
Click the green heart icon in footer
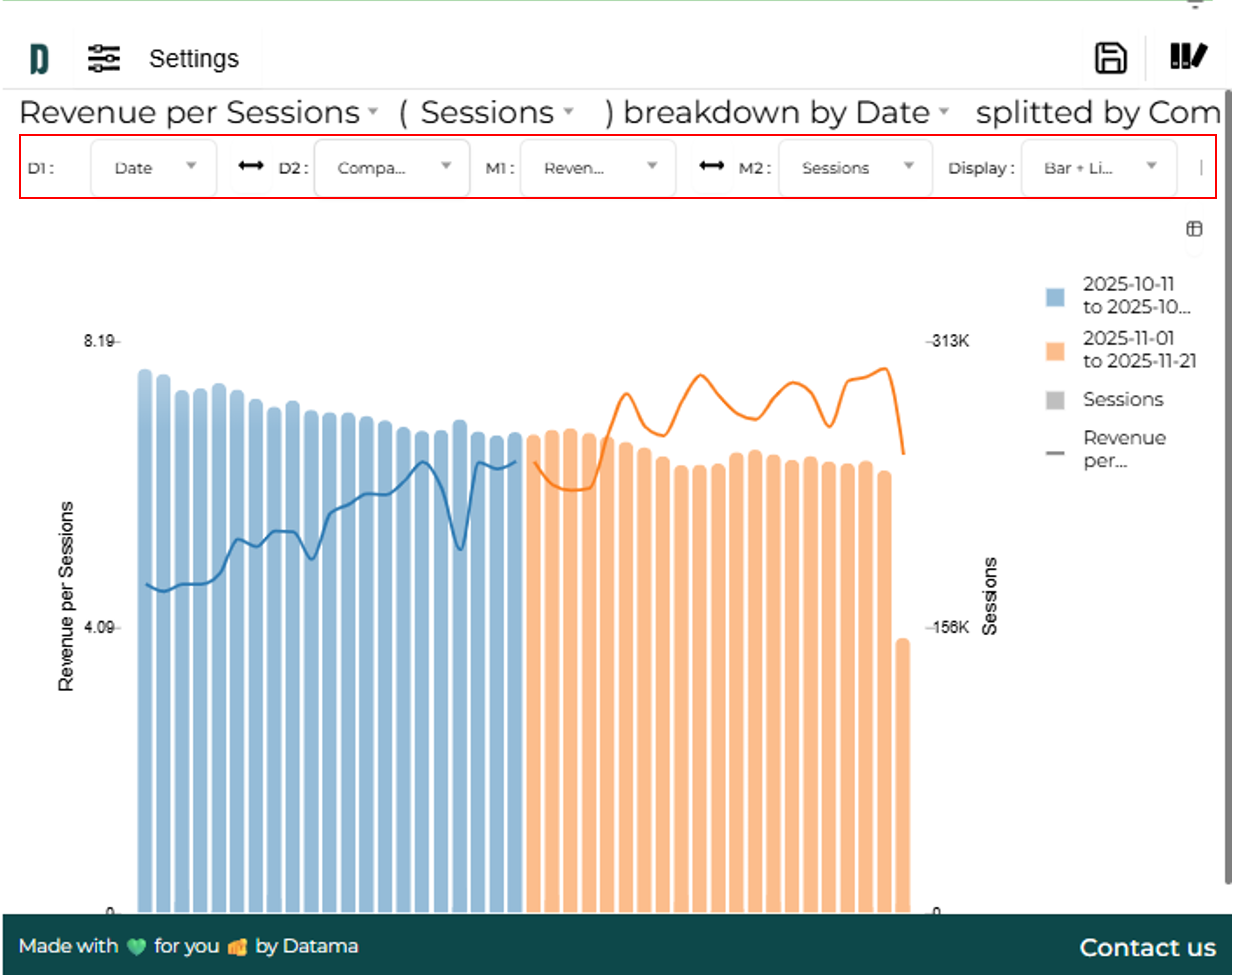(136, 947)
